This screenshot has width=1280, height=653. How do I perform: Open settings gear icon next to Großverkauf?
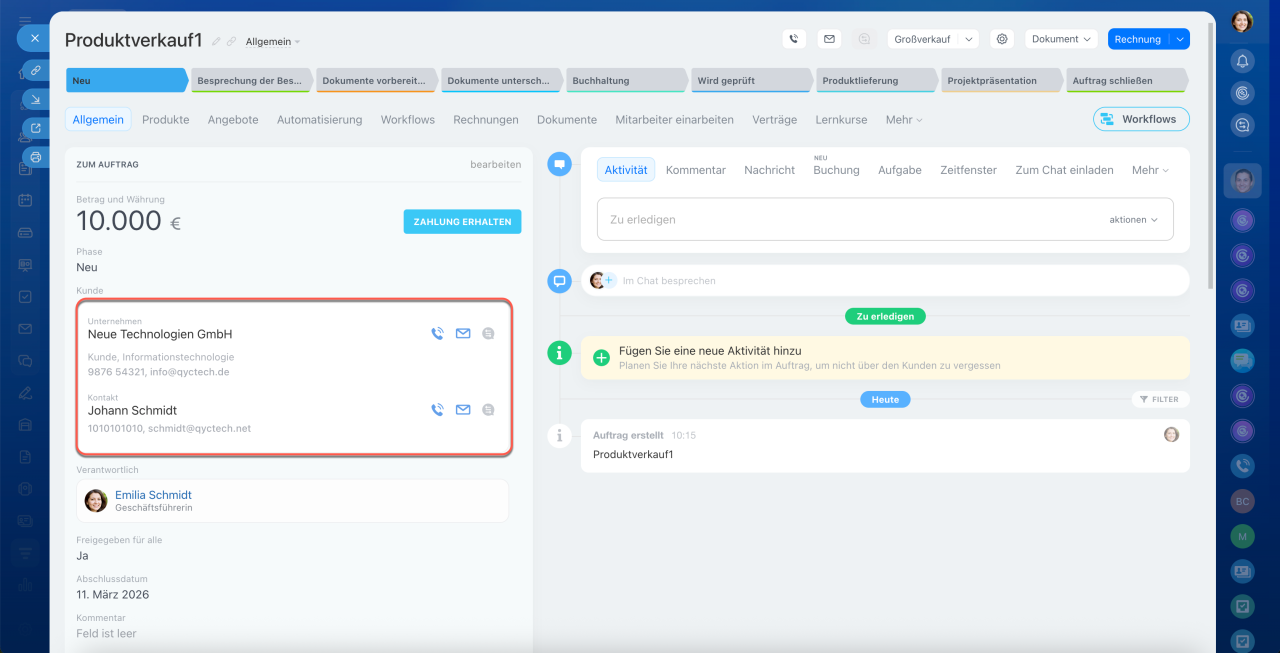click(1001, 39)
